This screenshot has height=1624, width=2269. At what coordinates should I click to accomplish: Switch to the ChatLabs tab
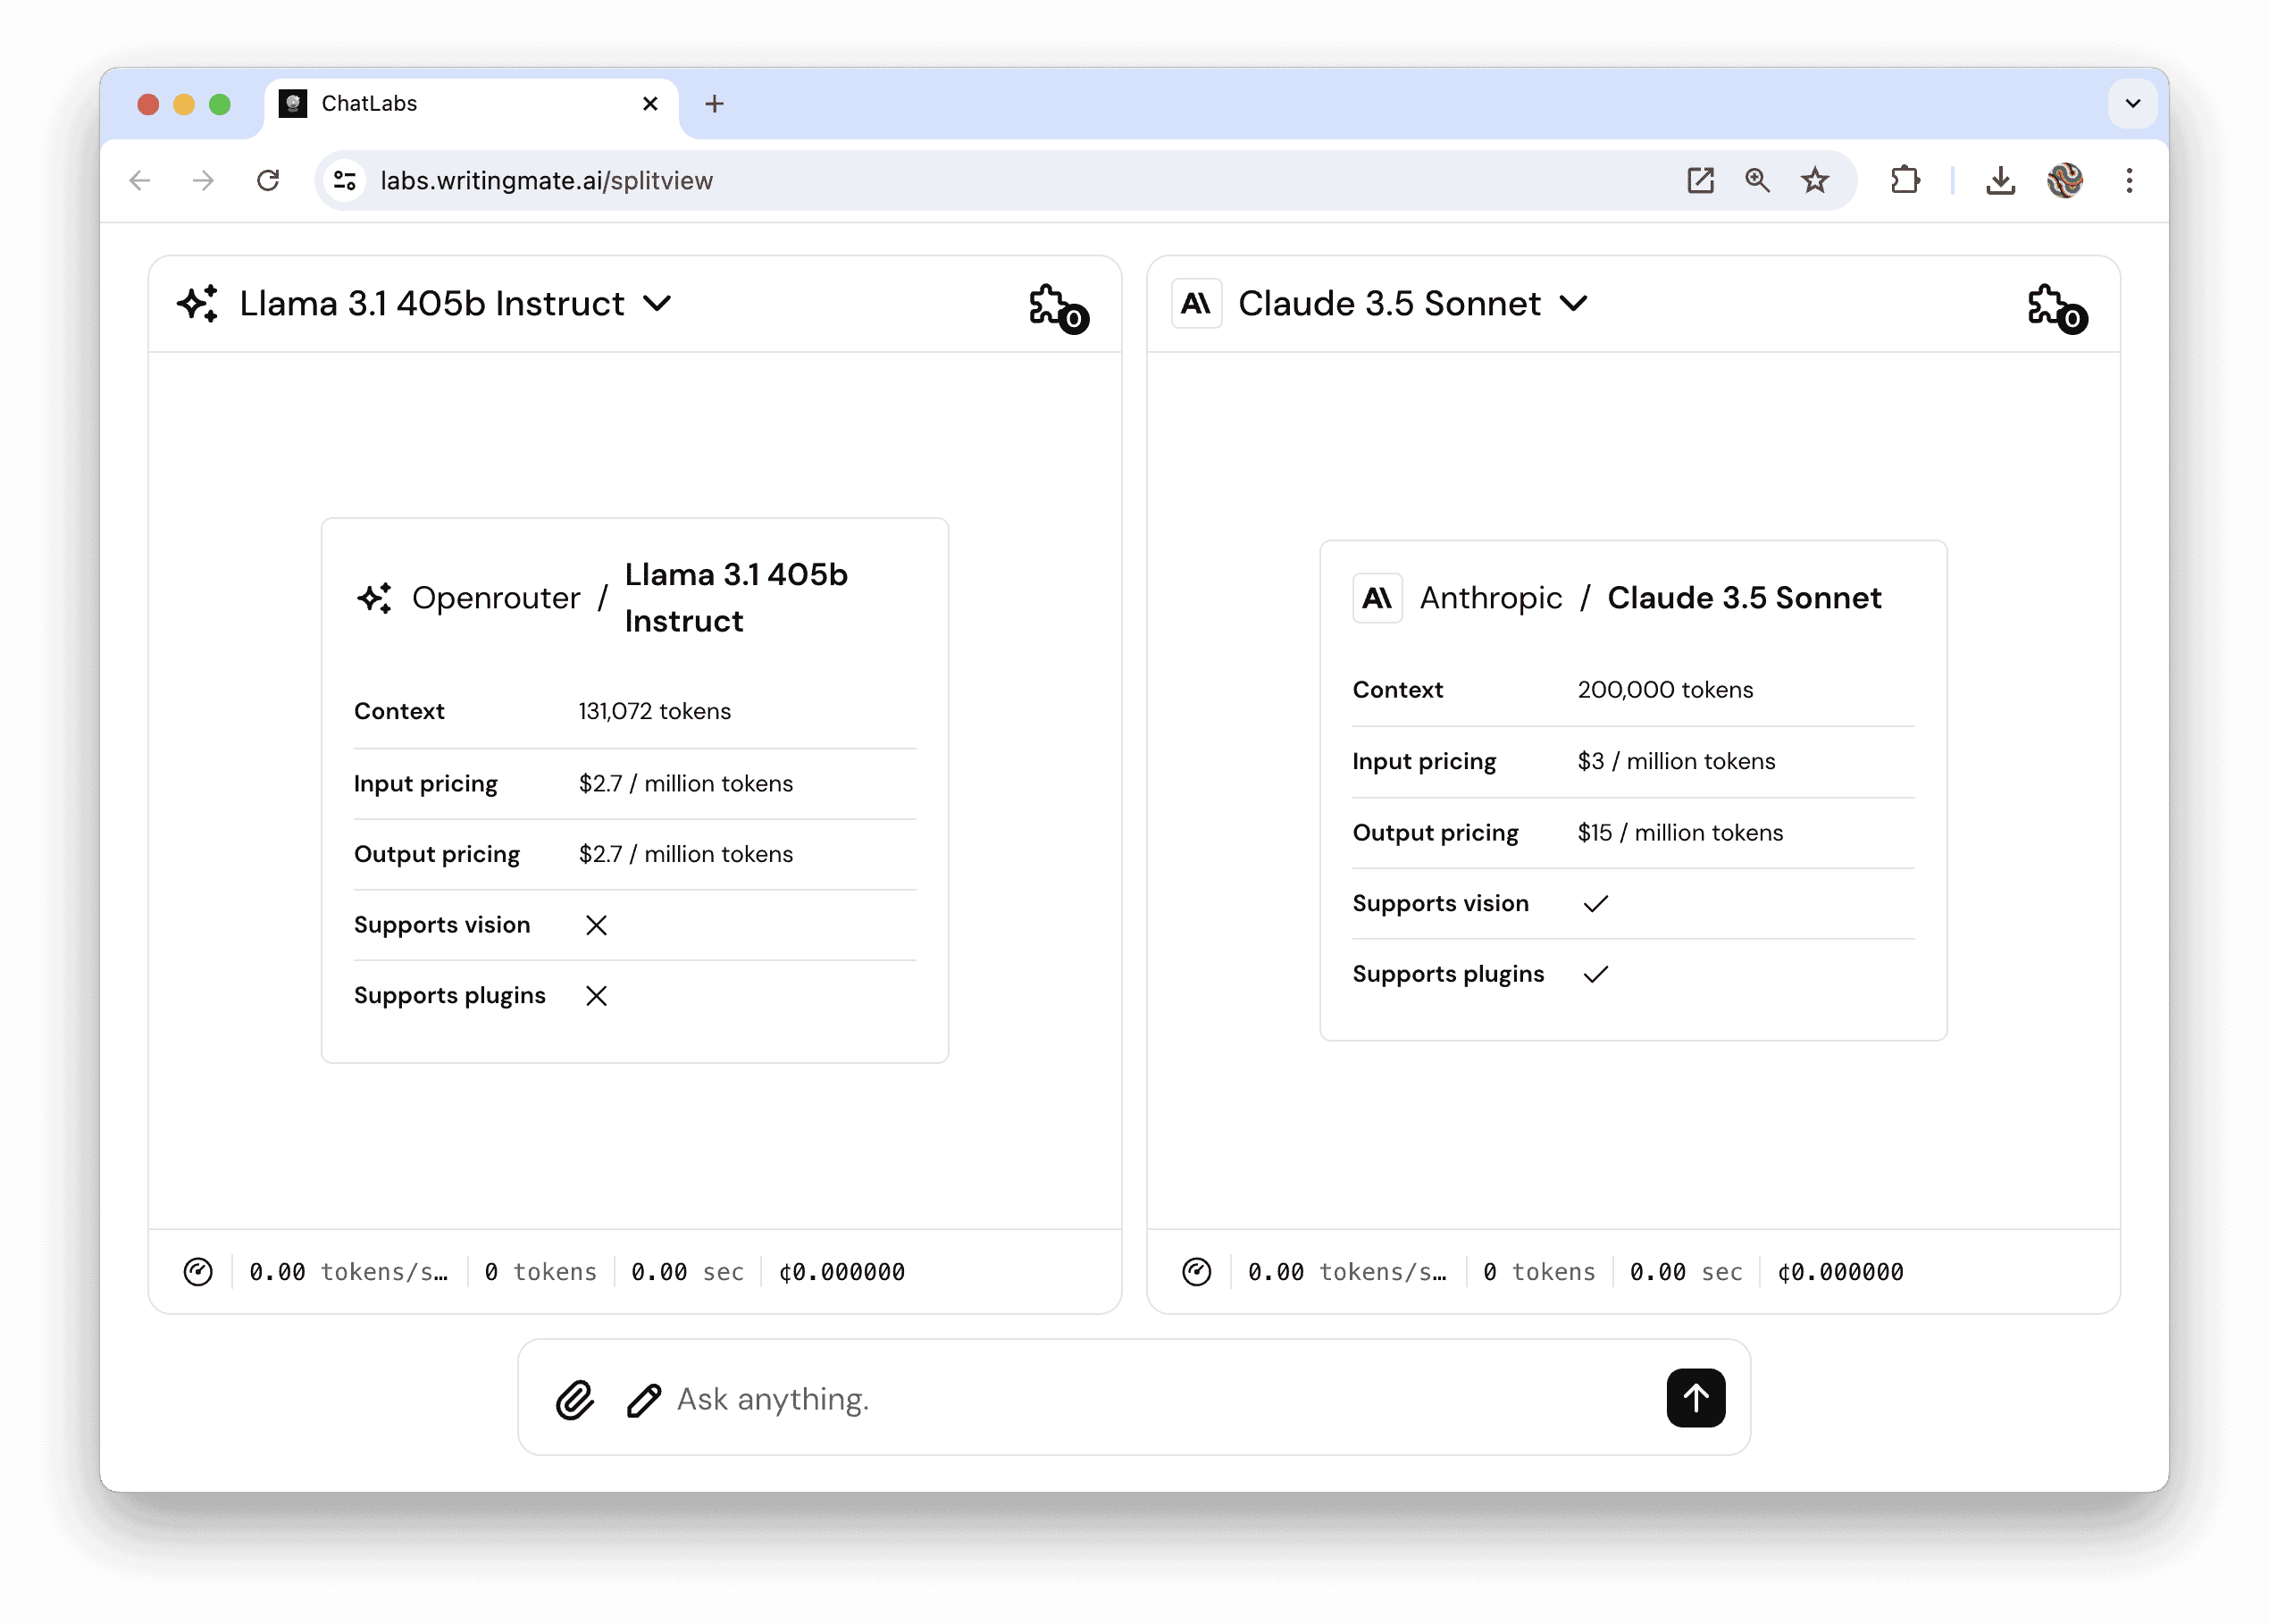click(x=471, y=104)
